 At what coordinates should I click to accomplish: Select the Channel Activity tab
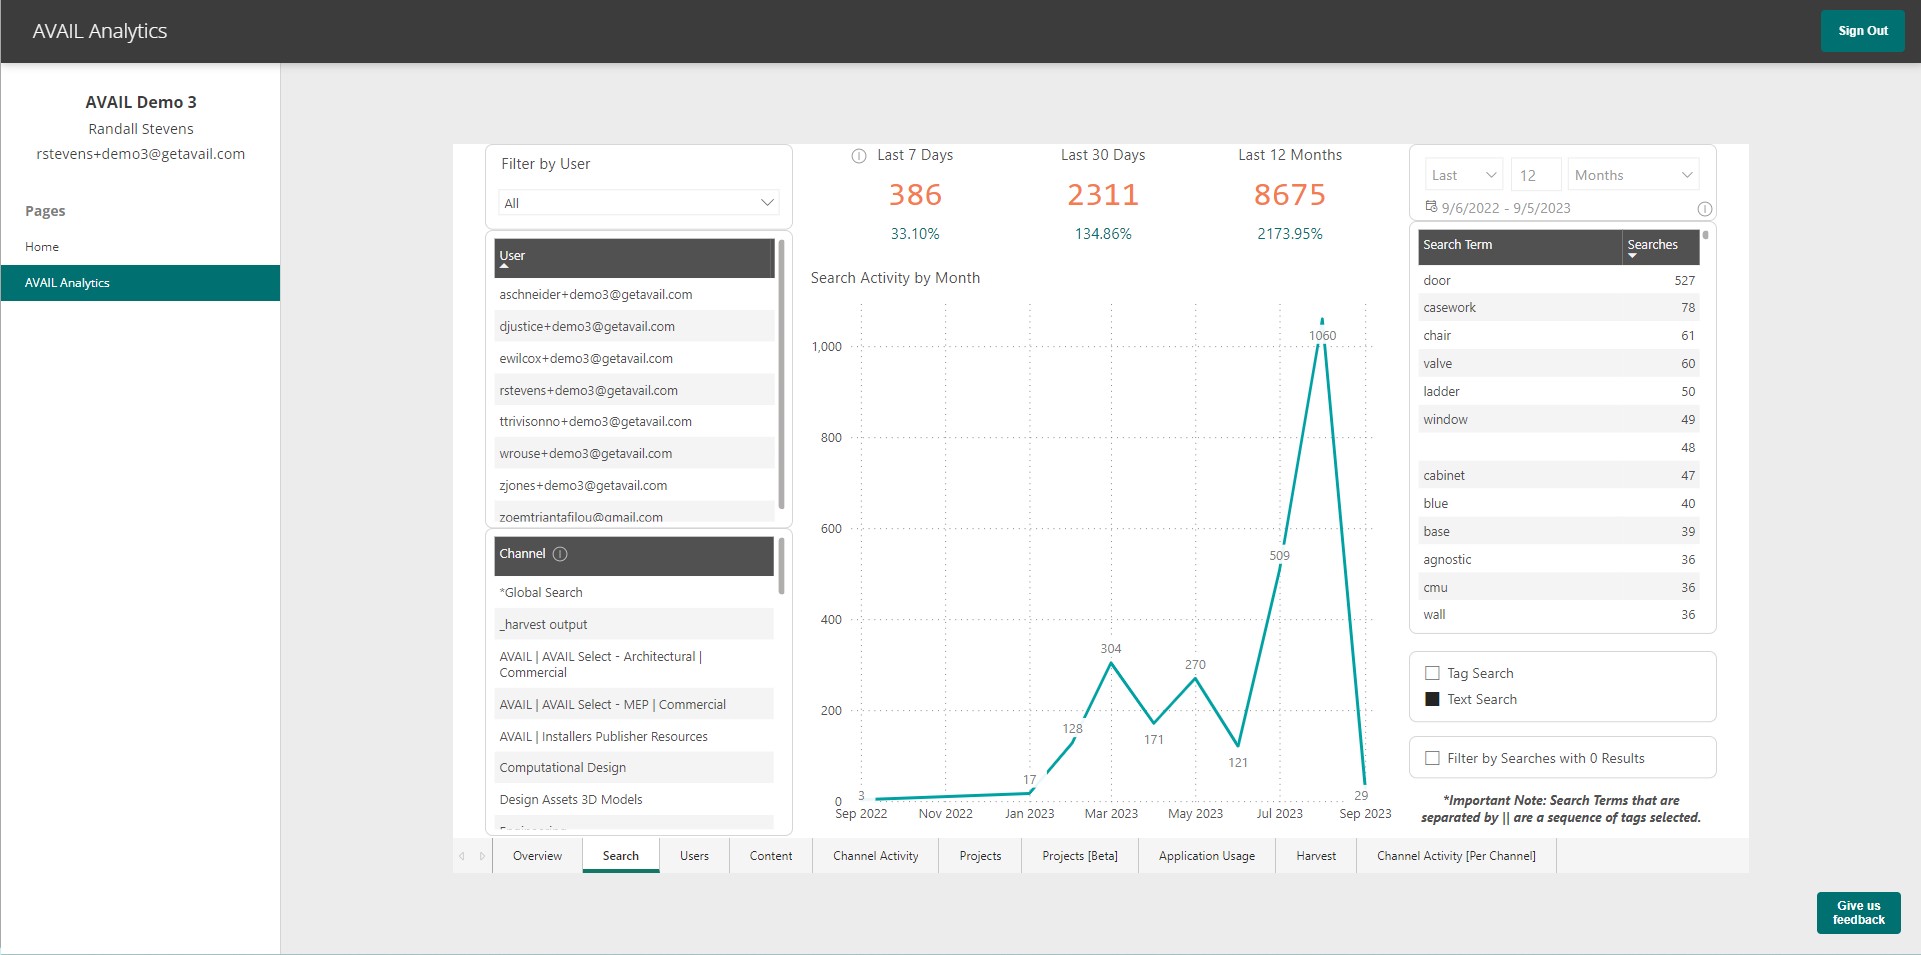point(876,856)
